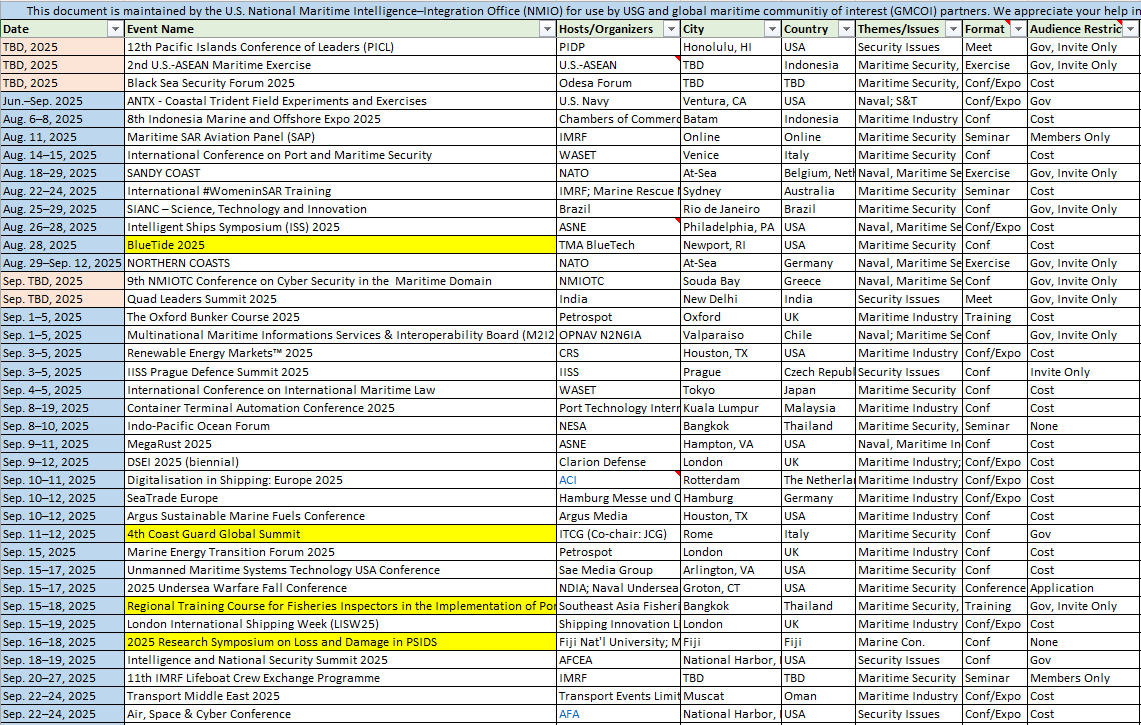Select the SeaTrade Europe cell
The height and width of the screenshot is (725, 1141).
click(341, 499)
